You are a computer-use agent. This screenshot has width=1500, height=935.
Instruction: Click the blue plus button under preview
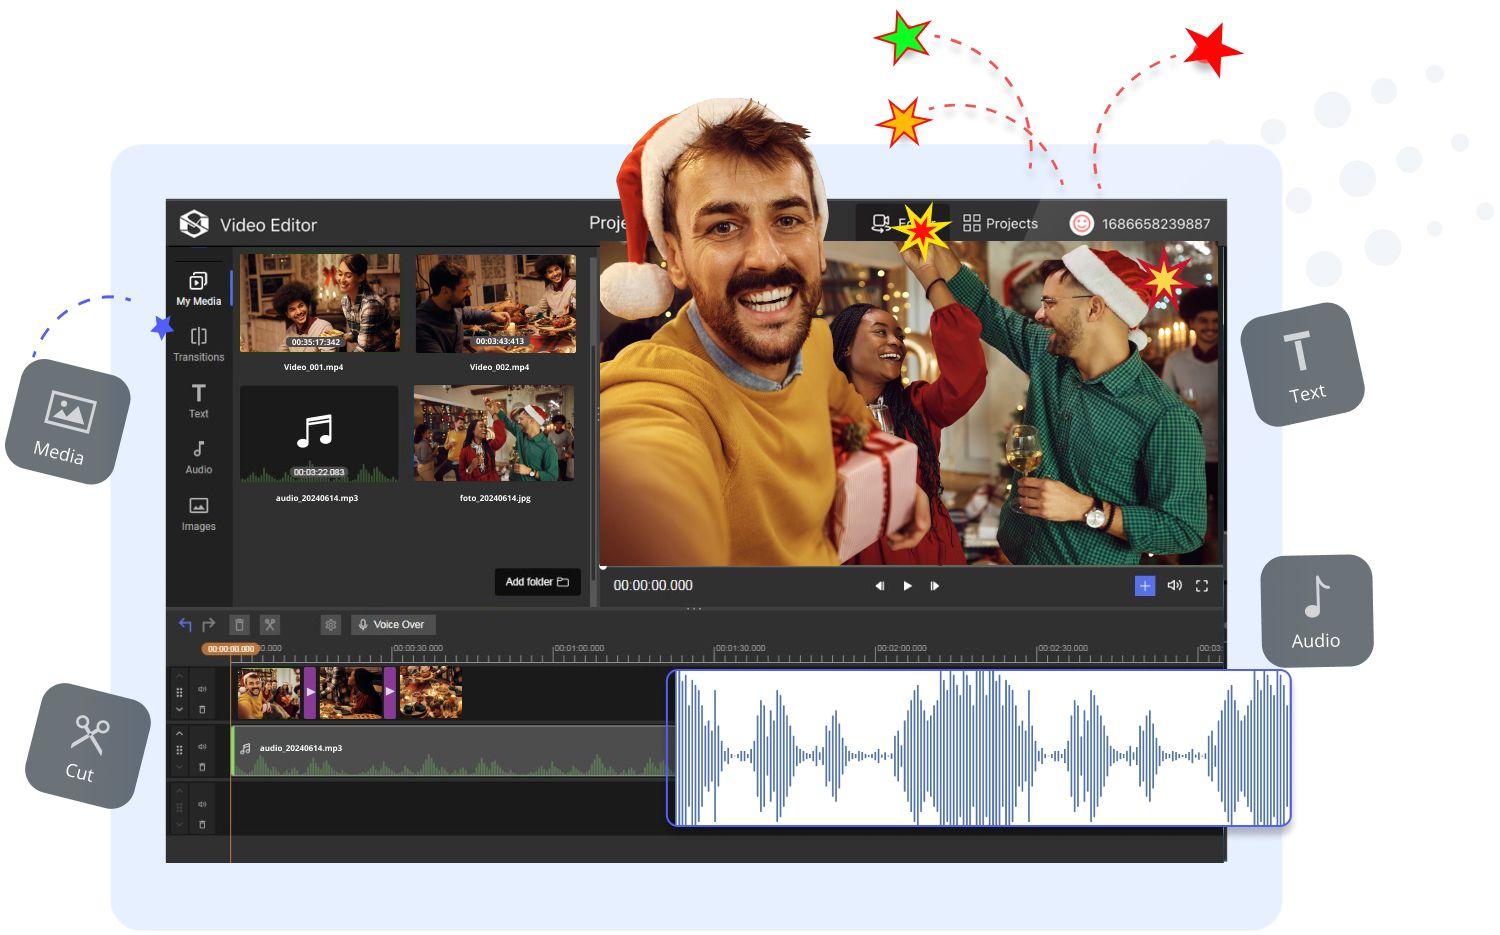[1145, 586]
